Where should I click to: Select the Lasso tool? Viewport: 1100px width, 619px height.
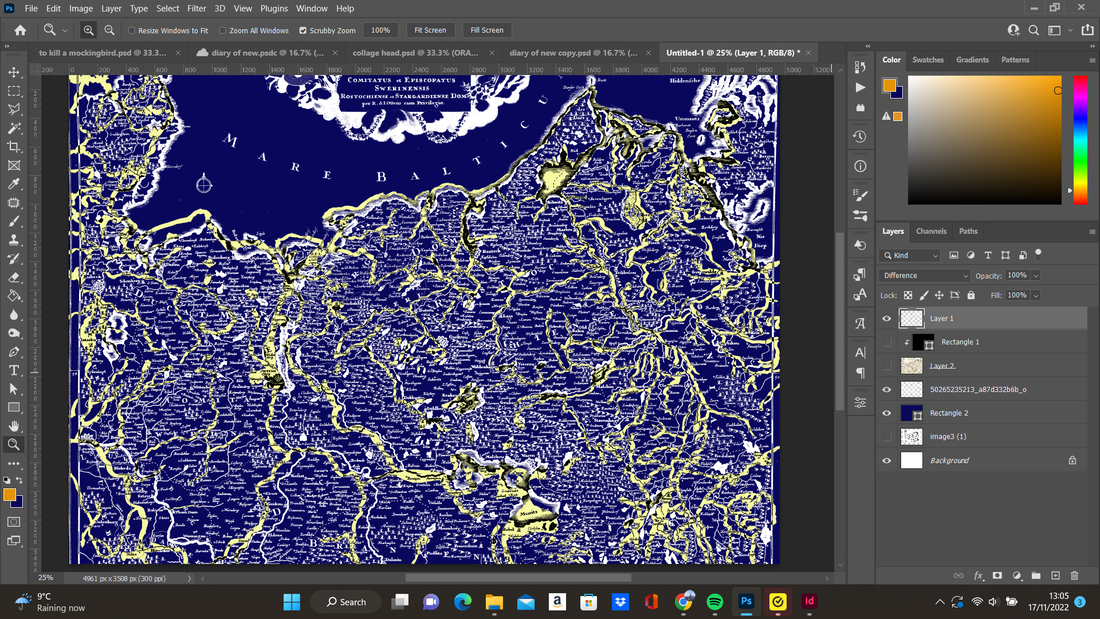(x=14, y=109)
